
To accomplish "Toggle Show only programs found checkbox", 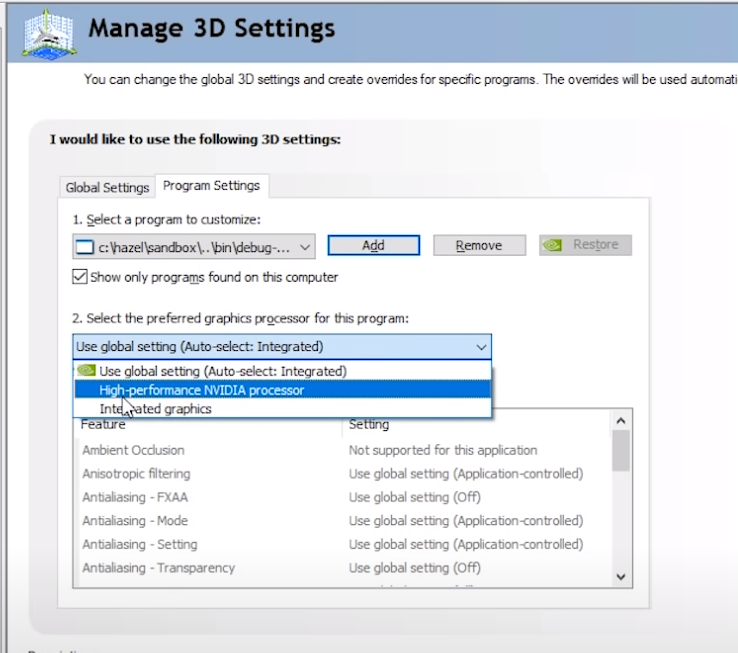I will tap(80, 277).
